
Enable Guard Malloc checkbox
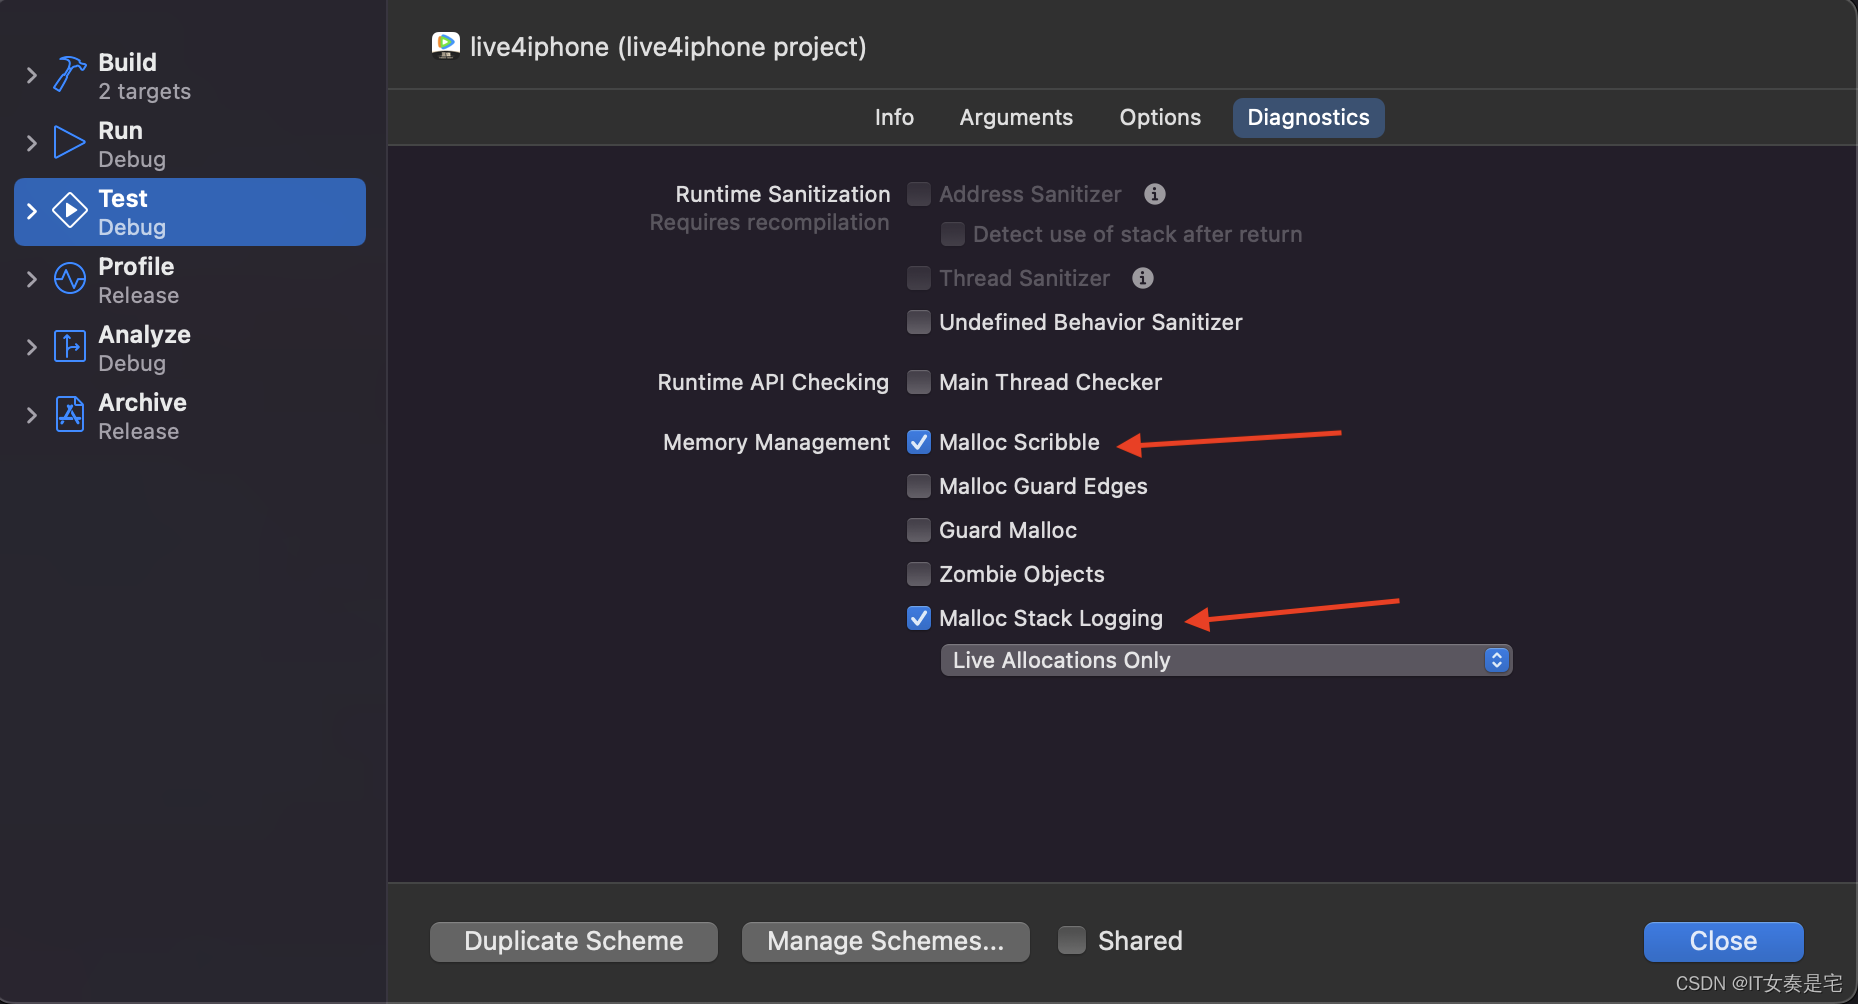919,530
